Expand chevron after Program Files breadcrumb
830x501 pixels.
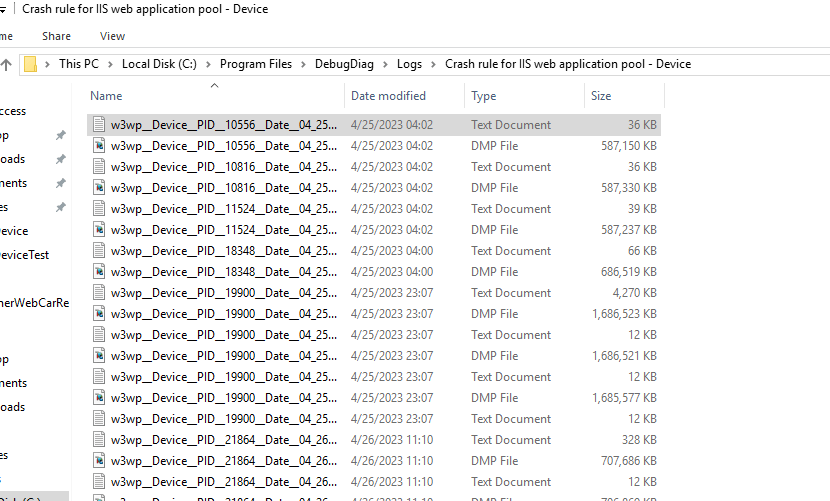point(303,64)
